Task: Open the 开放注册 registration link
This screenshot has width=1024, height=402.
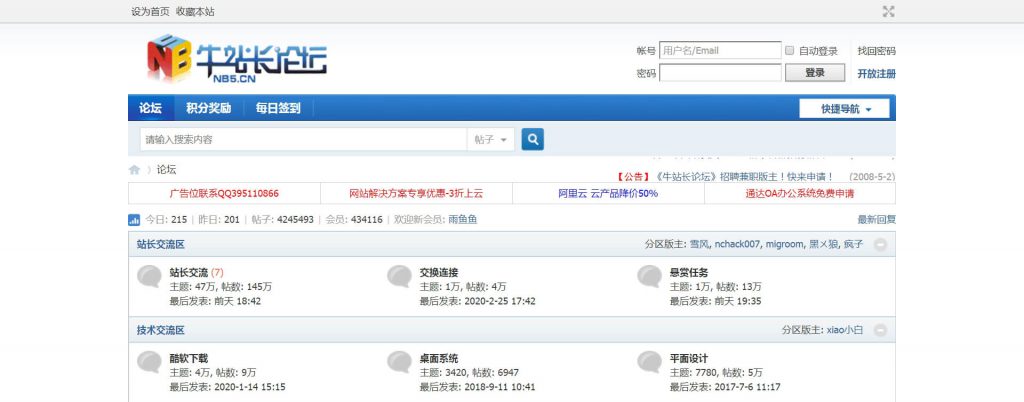Action: (x=876, y=73)
